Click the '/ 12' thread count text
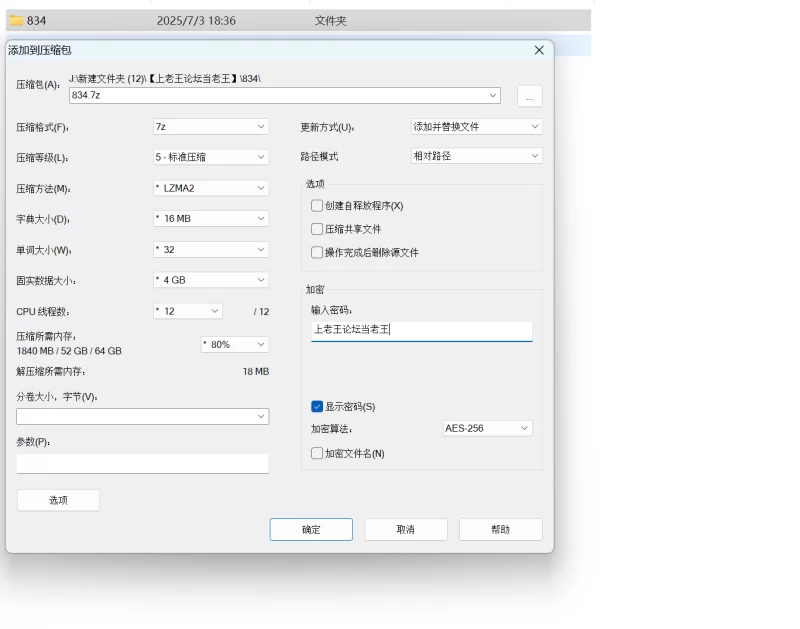 point(261,312)
